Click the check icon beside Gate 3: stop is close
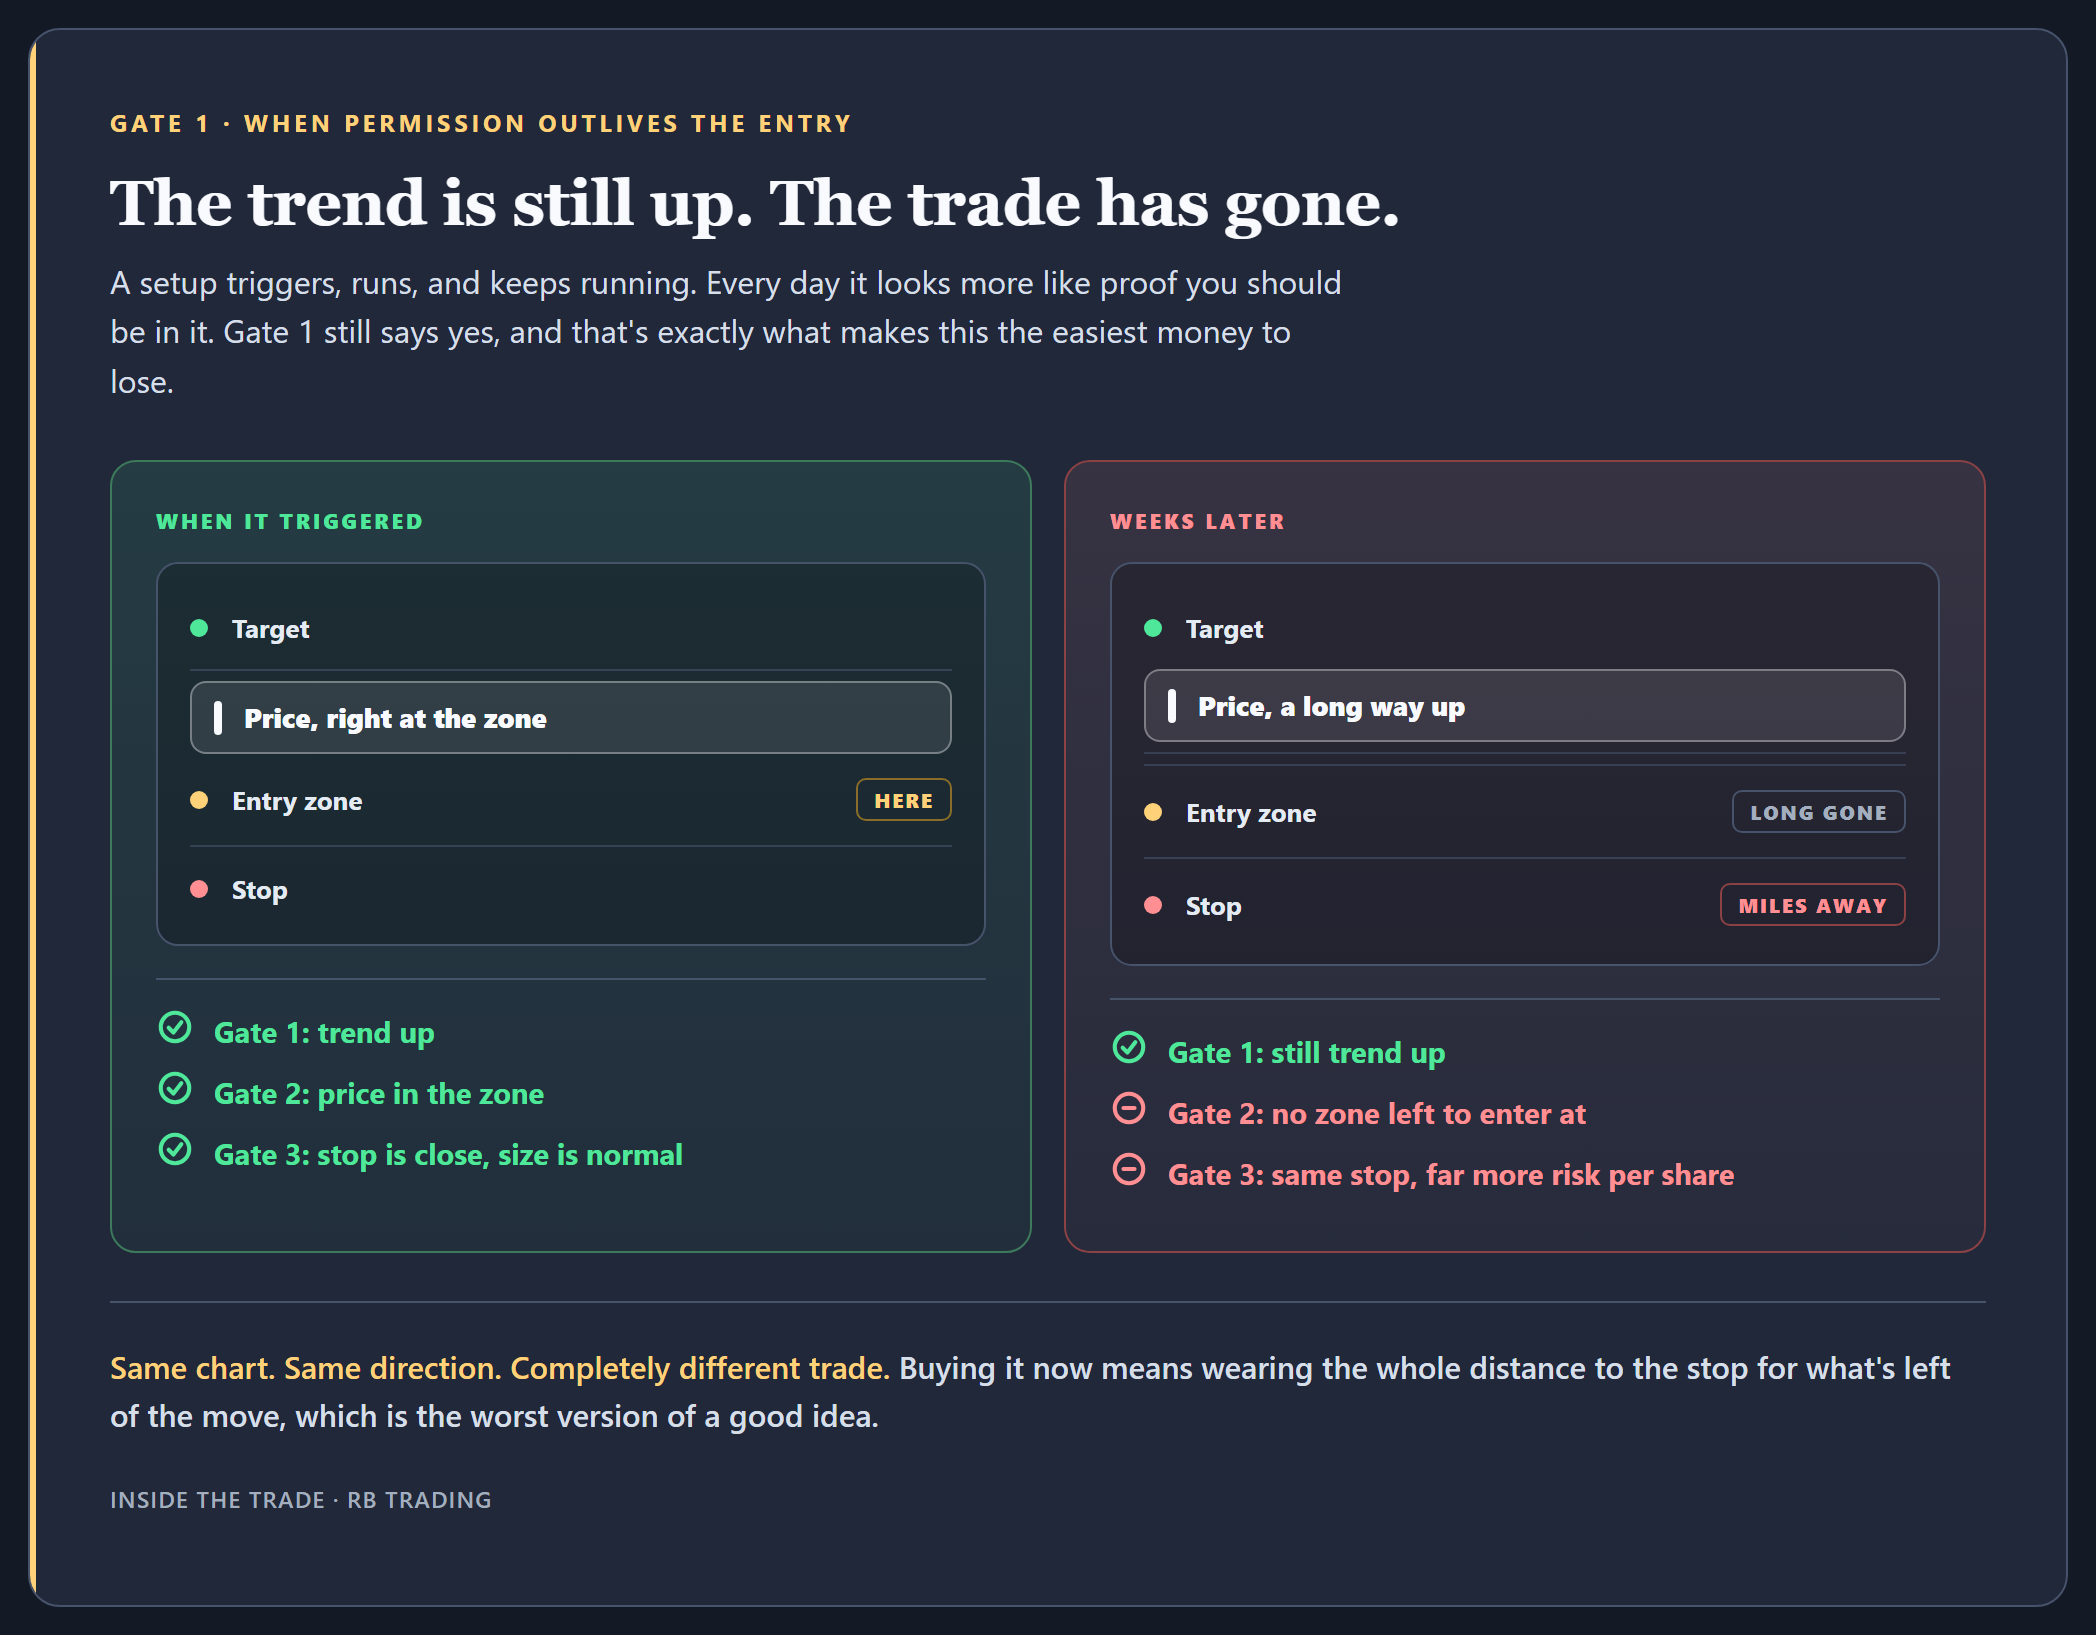Image resolution: width=2096 pixels, height=1635 pixels. click(175, 1149)
